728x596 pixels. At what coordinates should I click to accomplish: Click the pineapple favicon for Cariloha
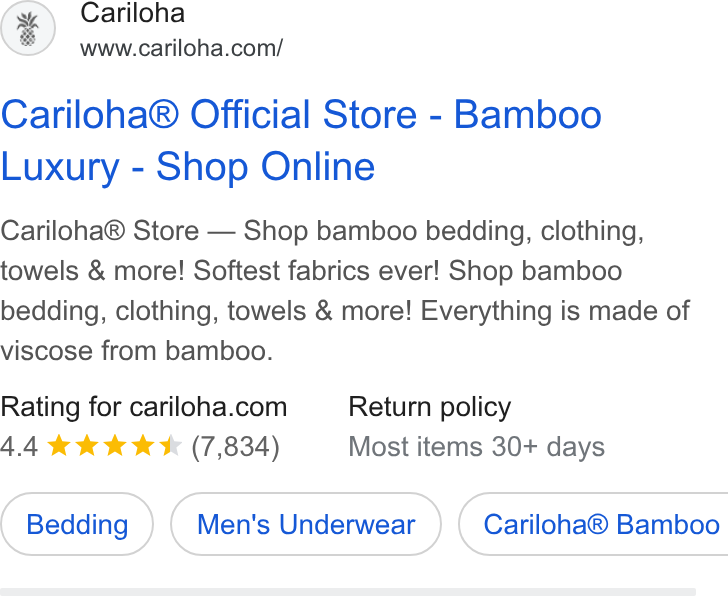(x=28, y=28)
